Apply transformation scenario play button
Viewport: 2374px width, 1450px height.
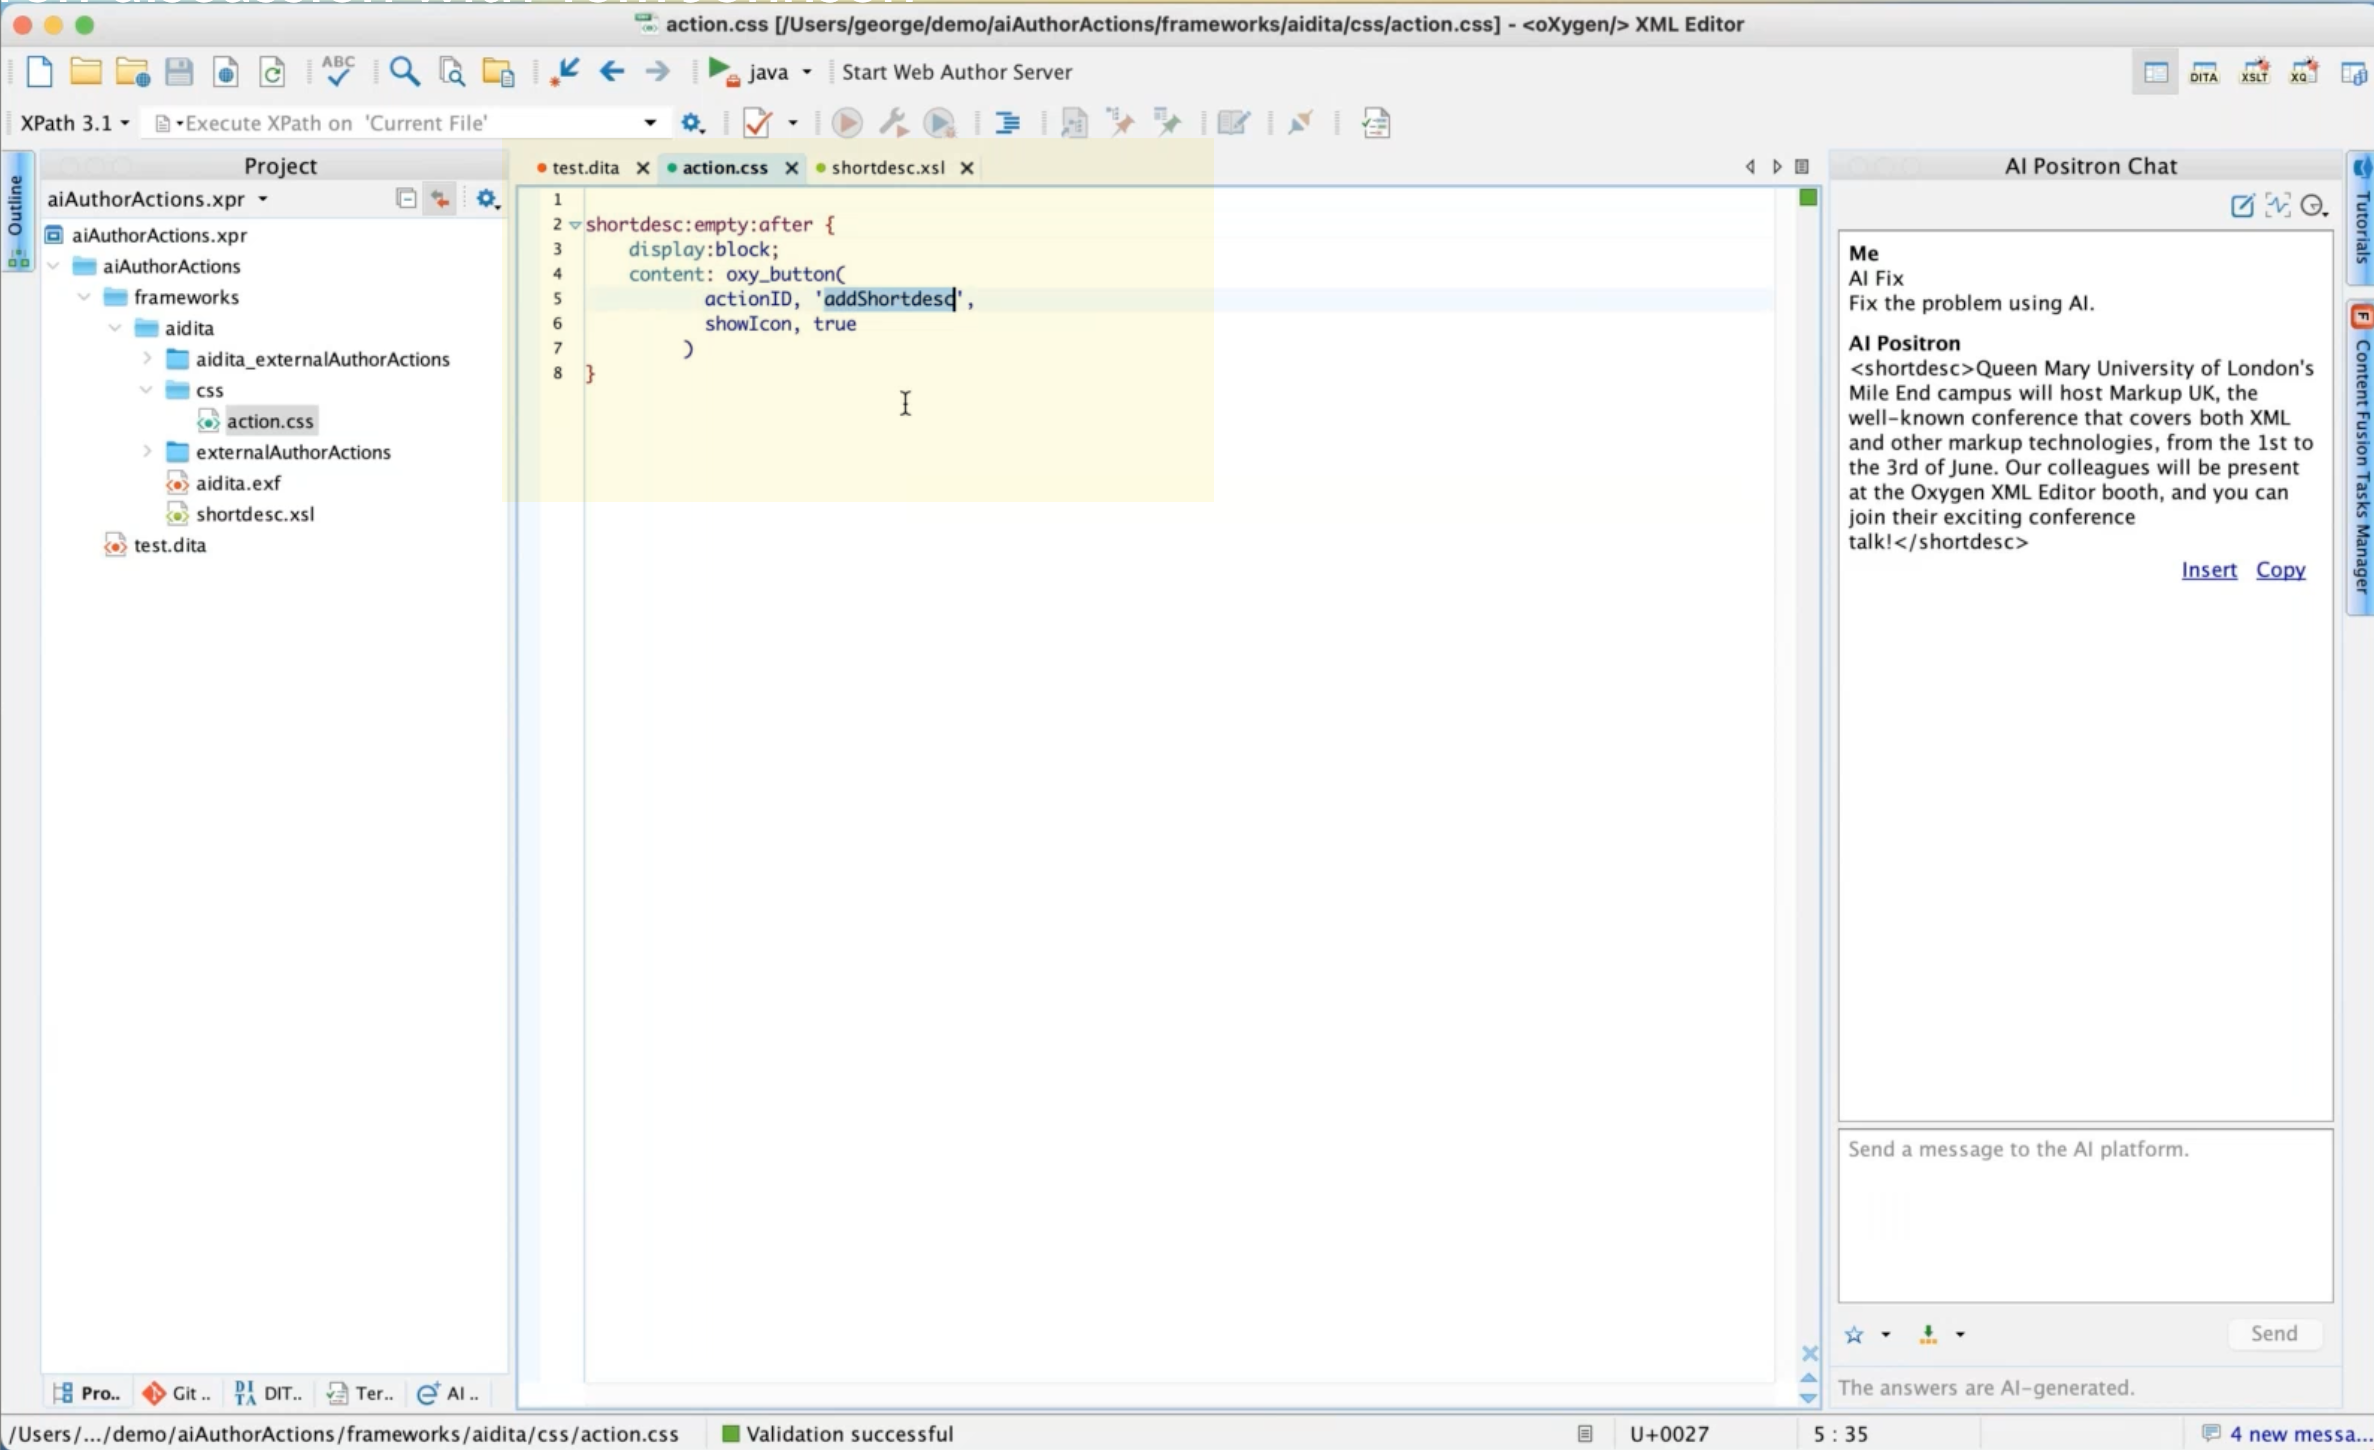click(847, 123)
